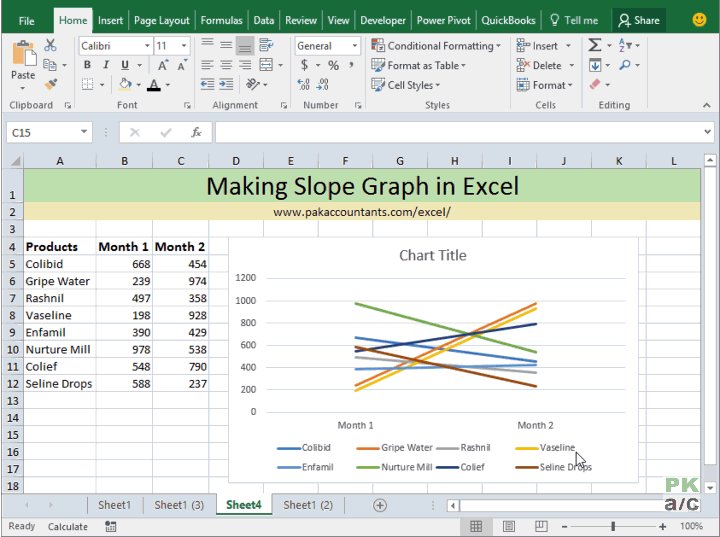Switch to Normal view in status bar
720x537 pixels.
[476, 526]
